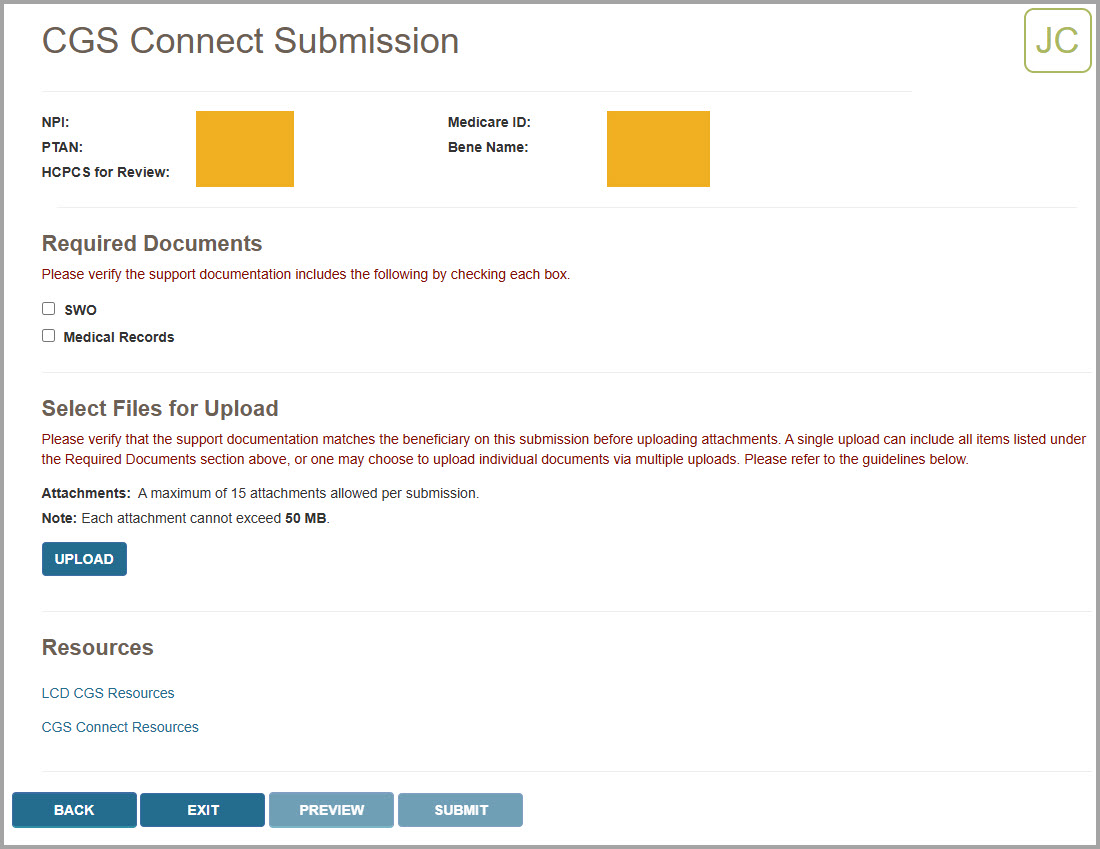Click the Select Files for Upload heading

tap(160, 408)
